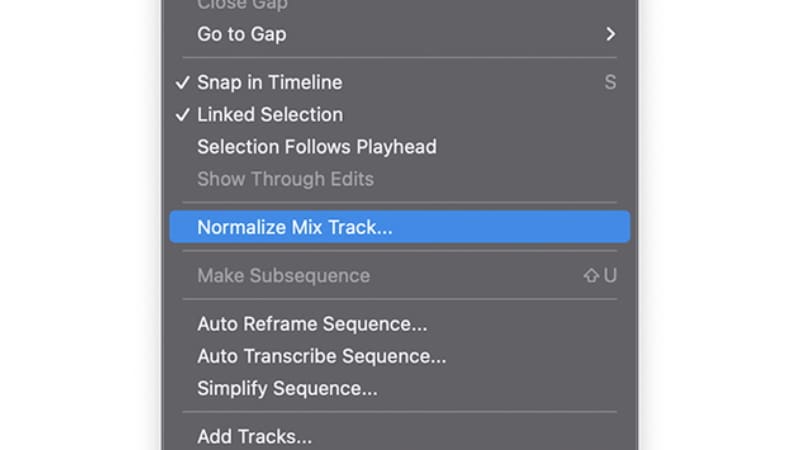Expand the Go to Gap submenu arrow
Viewport: 800px width, 450px height.
[x=610, y=34]
